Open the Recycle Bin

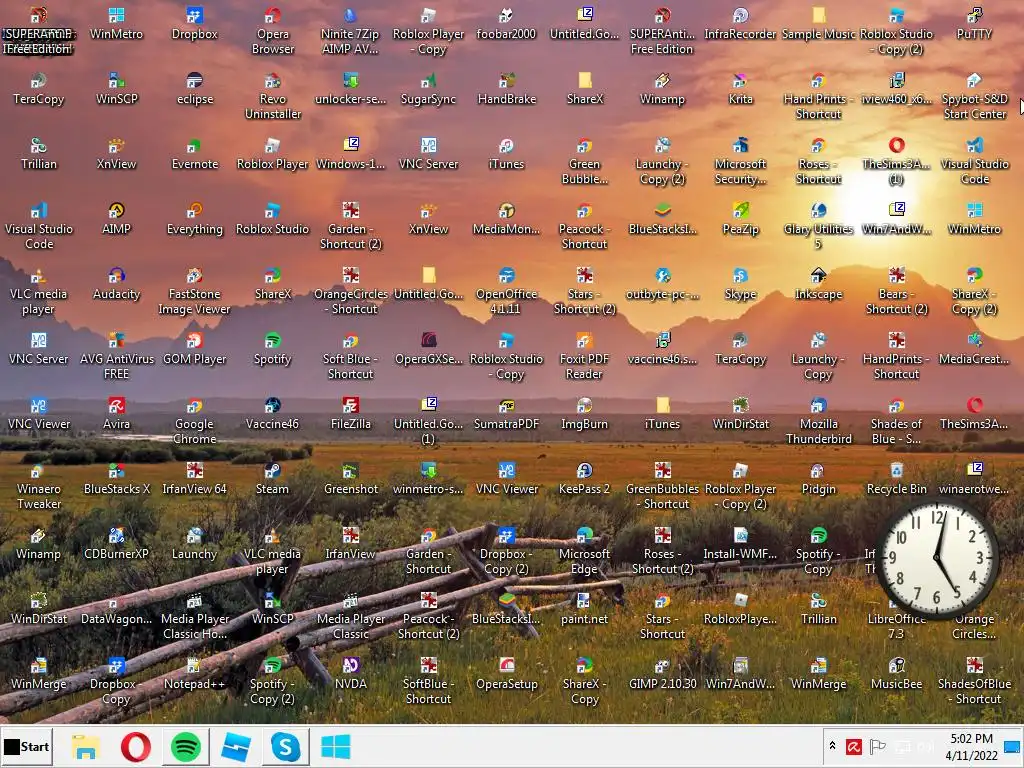pyautogui.click(x=897, y=479)
